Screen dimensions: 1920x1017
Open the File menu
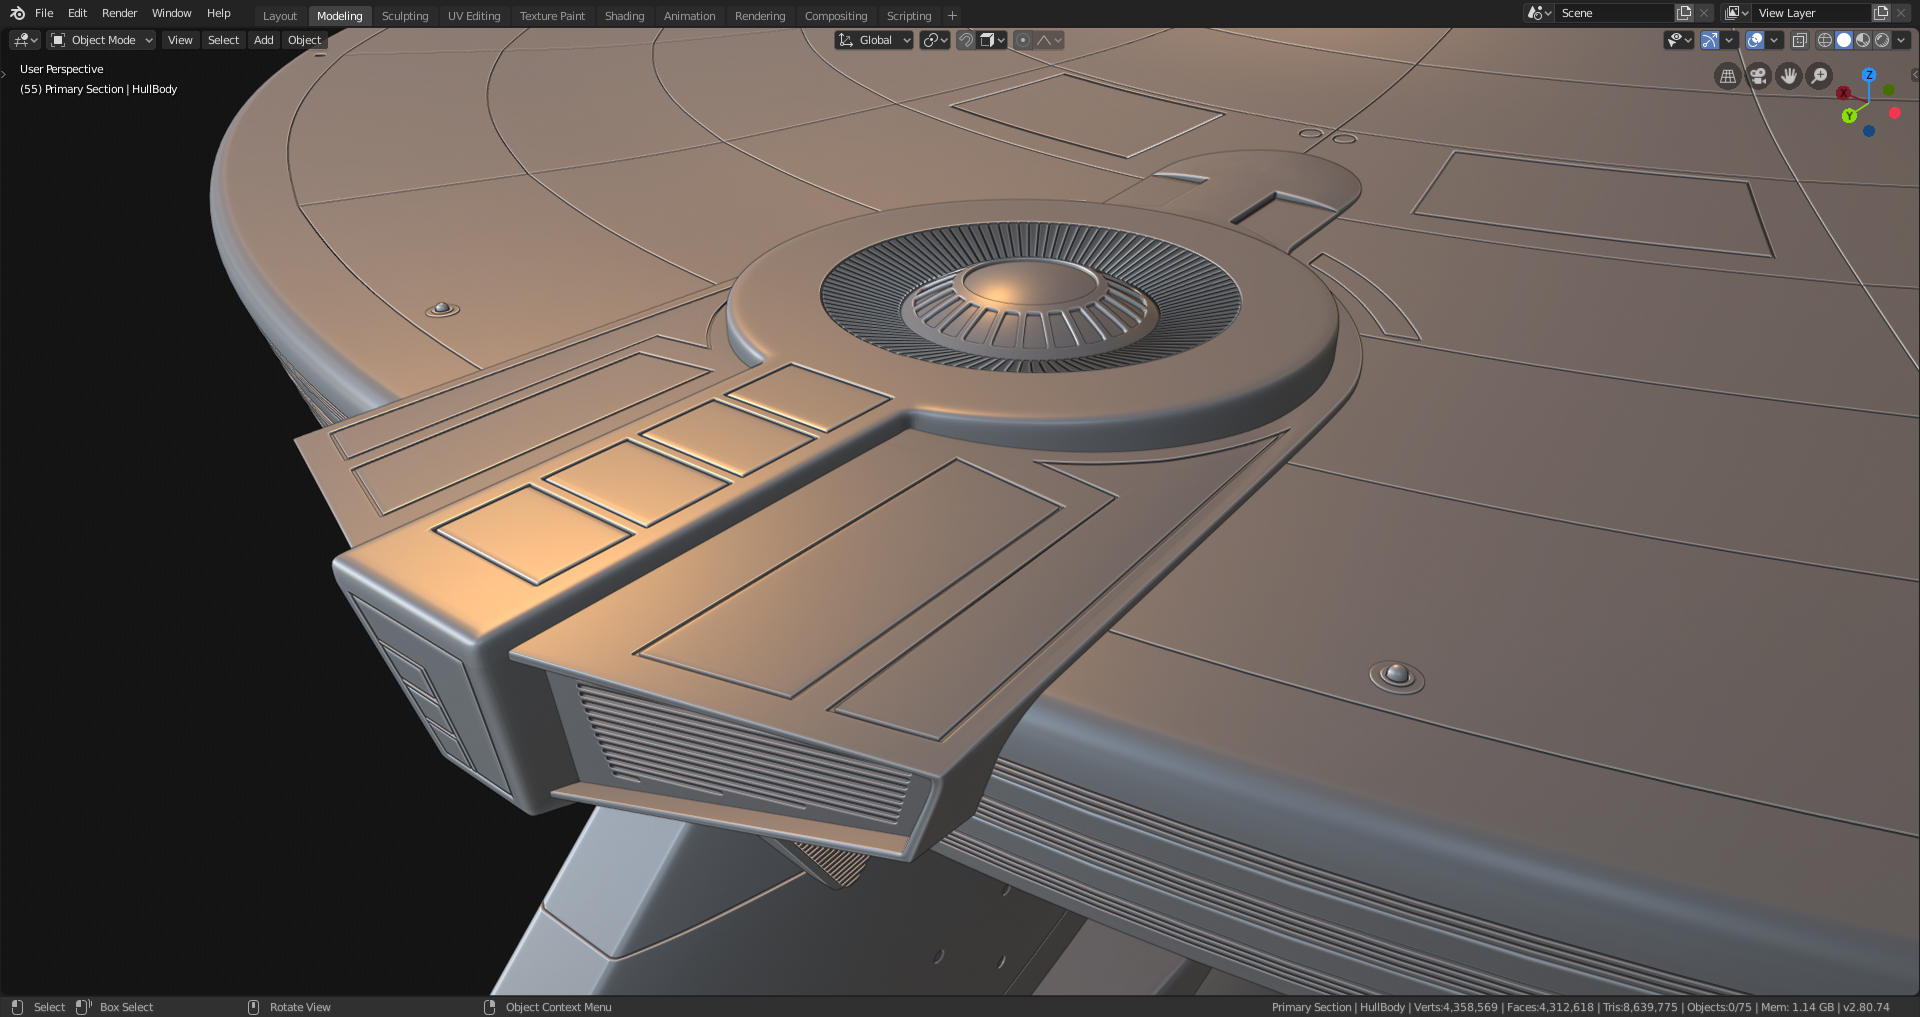44,13
